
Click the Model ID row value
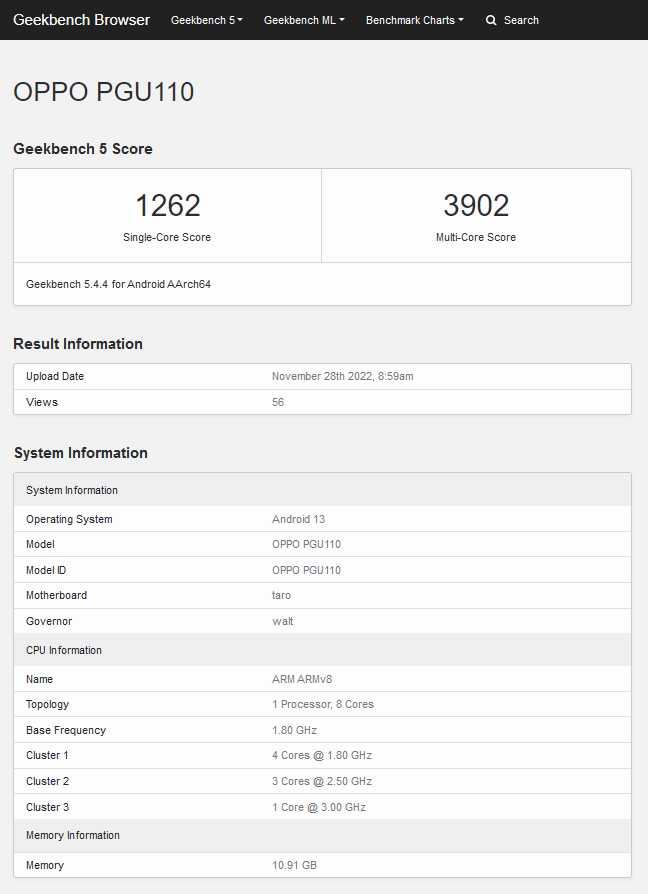click(306, 570)
